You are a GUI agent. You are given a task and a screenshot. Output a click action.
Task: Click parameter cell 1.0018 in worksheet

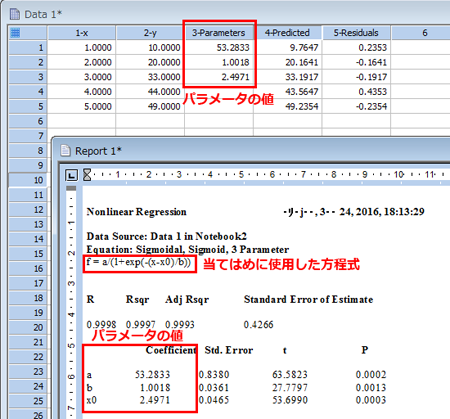tap(219, 62)
